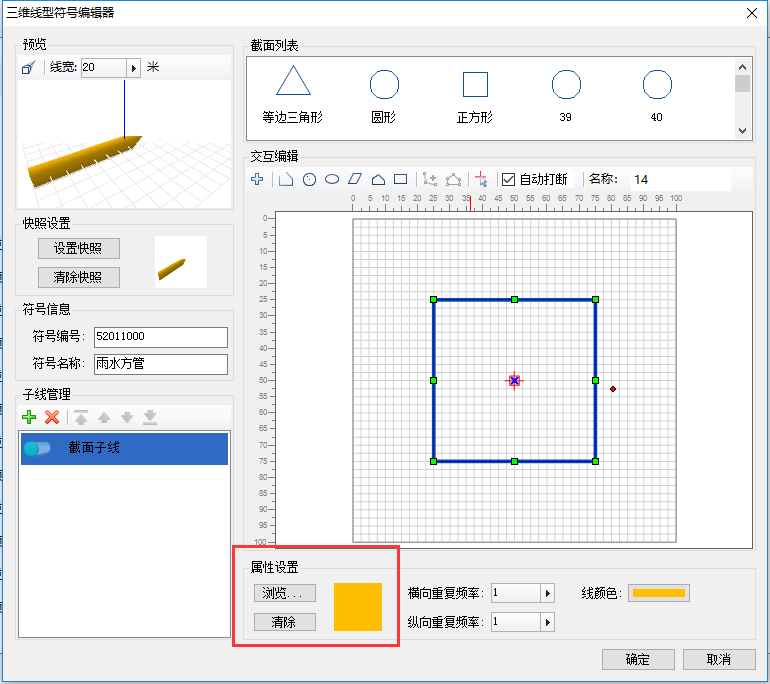
Task: Delete sub-line with red X icon
Action: coord(52,417)
